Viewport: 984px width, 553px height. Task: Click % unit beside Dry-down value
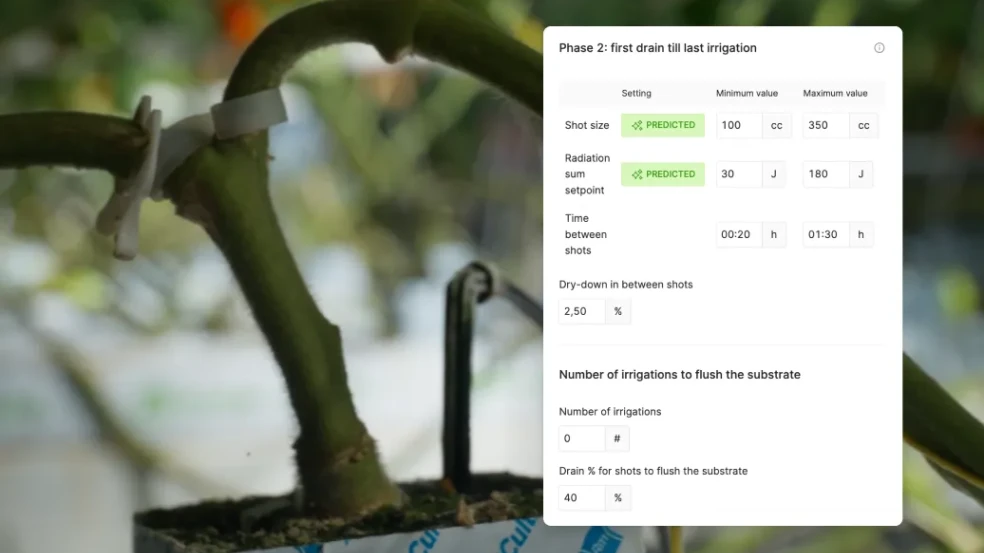click(618, 311)
